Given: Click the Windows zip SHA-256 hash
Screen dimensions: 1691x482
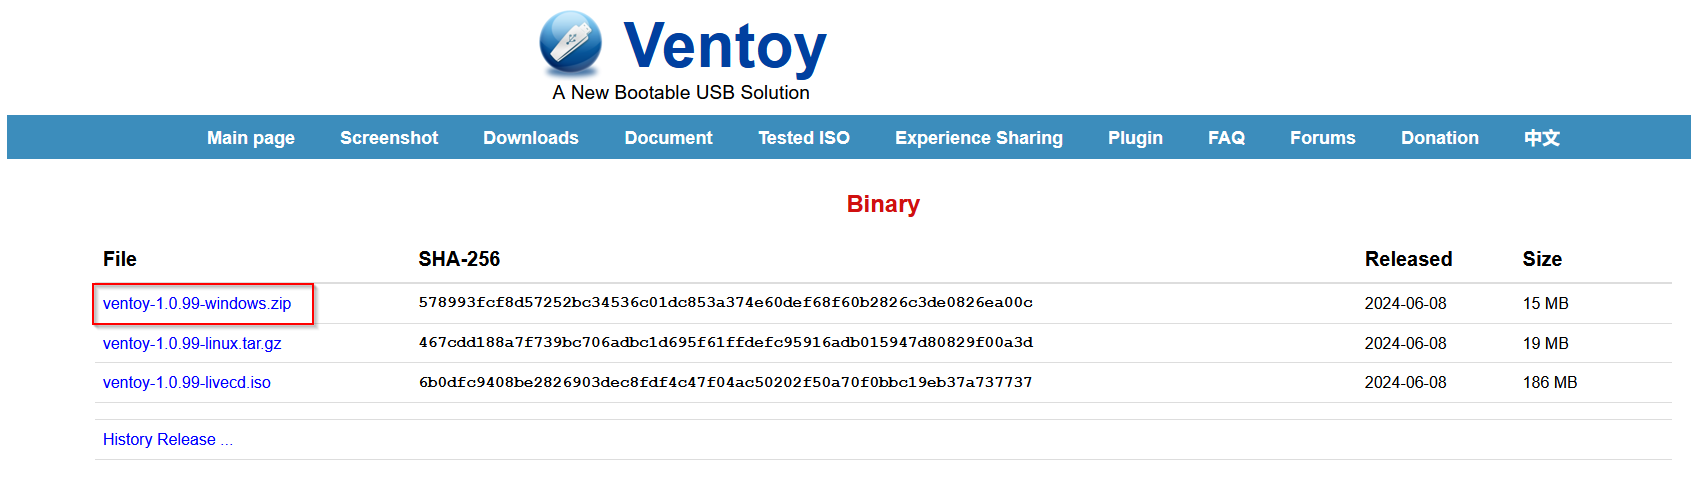Looking at the screenshot, I should coord(725,303).
